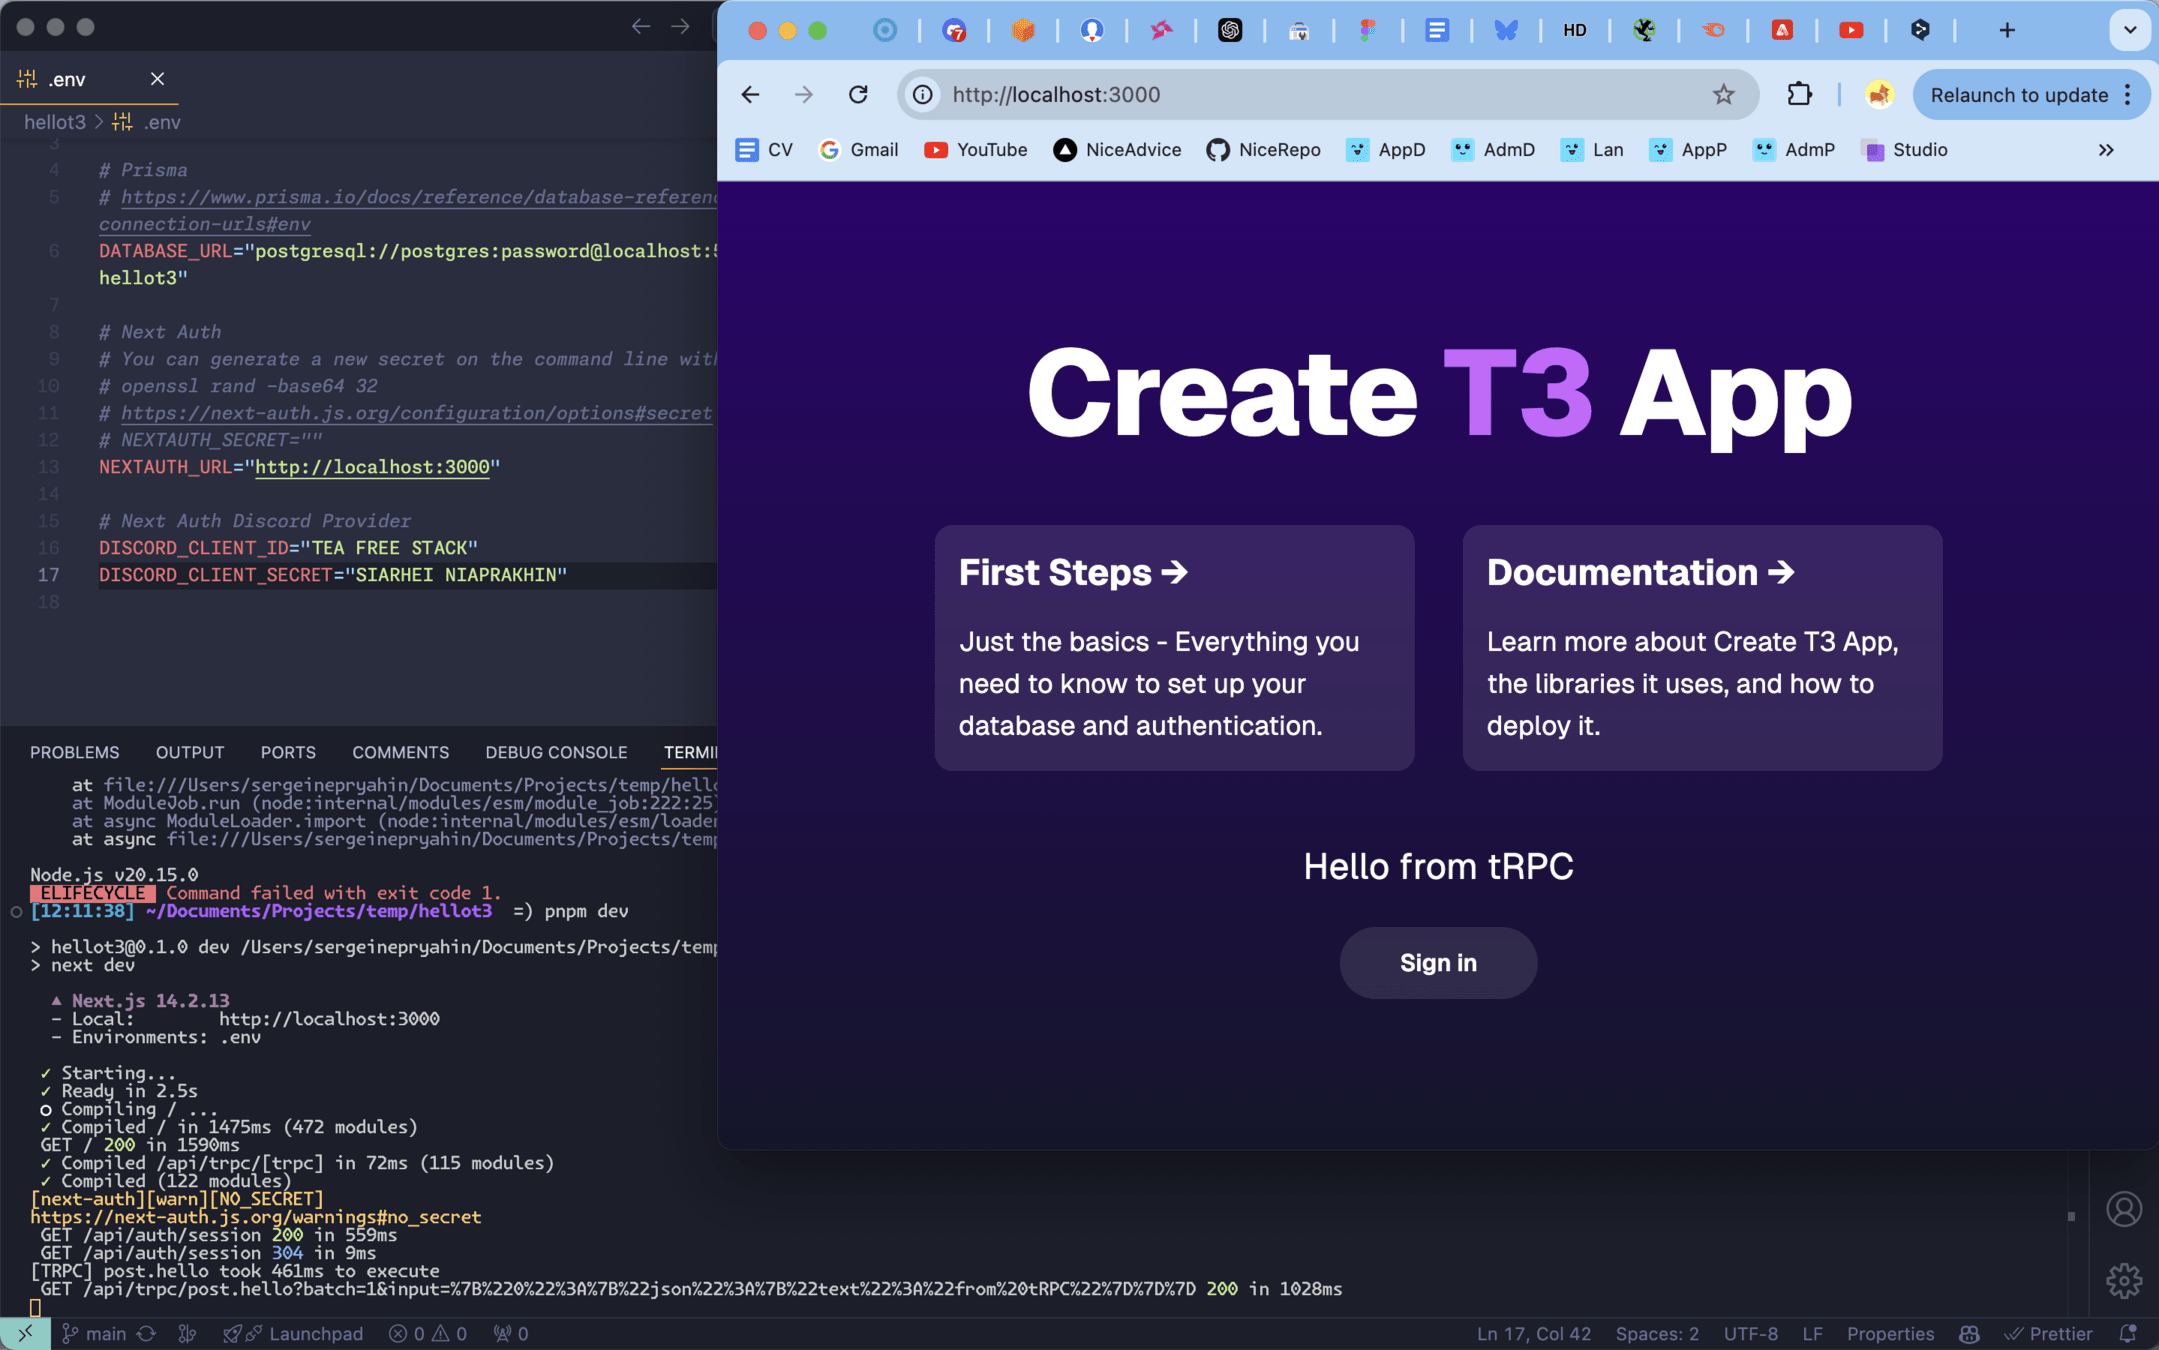Bookmark this page with the star icon

(1723, 95)
